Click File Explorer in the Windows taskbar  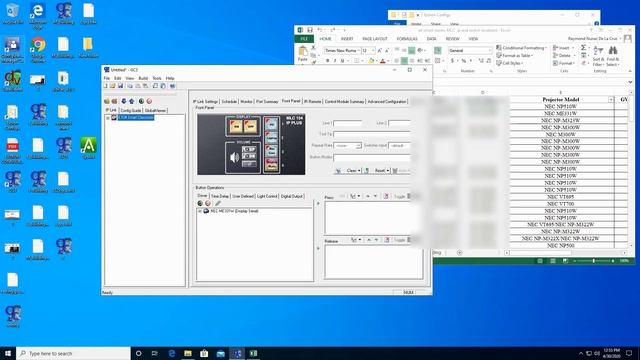point(188,353)
